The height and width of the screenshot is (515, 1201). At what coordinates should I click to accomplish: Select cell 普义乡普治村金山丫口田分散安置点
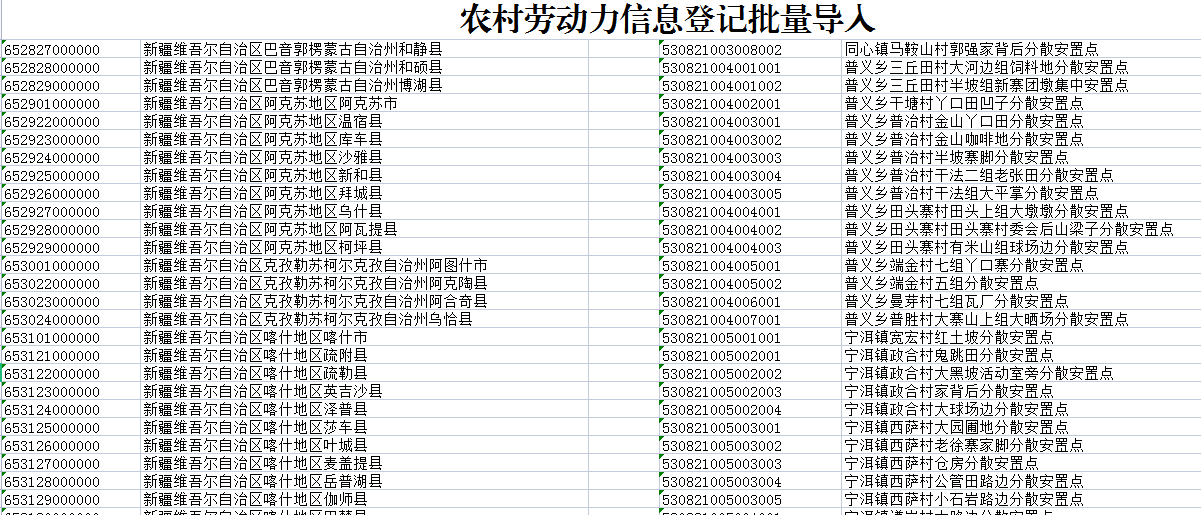1021,122
